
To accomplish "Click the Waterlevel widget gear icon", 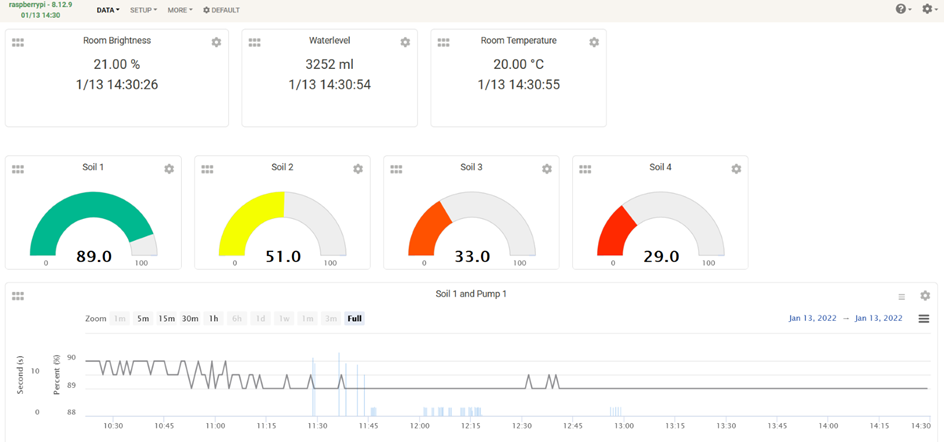I will (x=405, y=43).
